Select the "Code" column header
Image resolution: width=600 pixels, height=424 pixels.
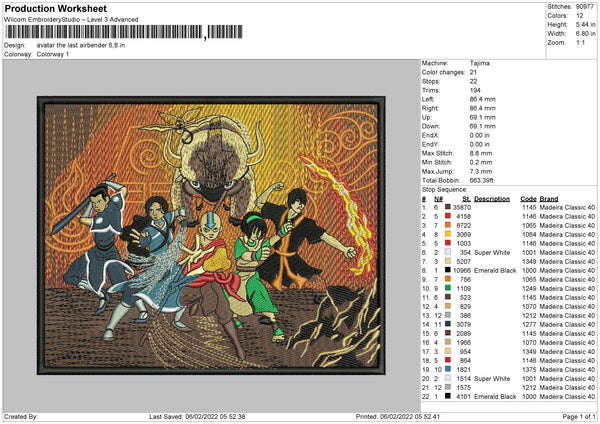coord(528,199)
